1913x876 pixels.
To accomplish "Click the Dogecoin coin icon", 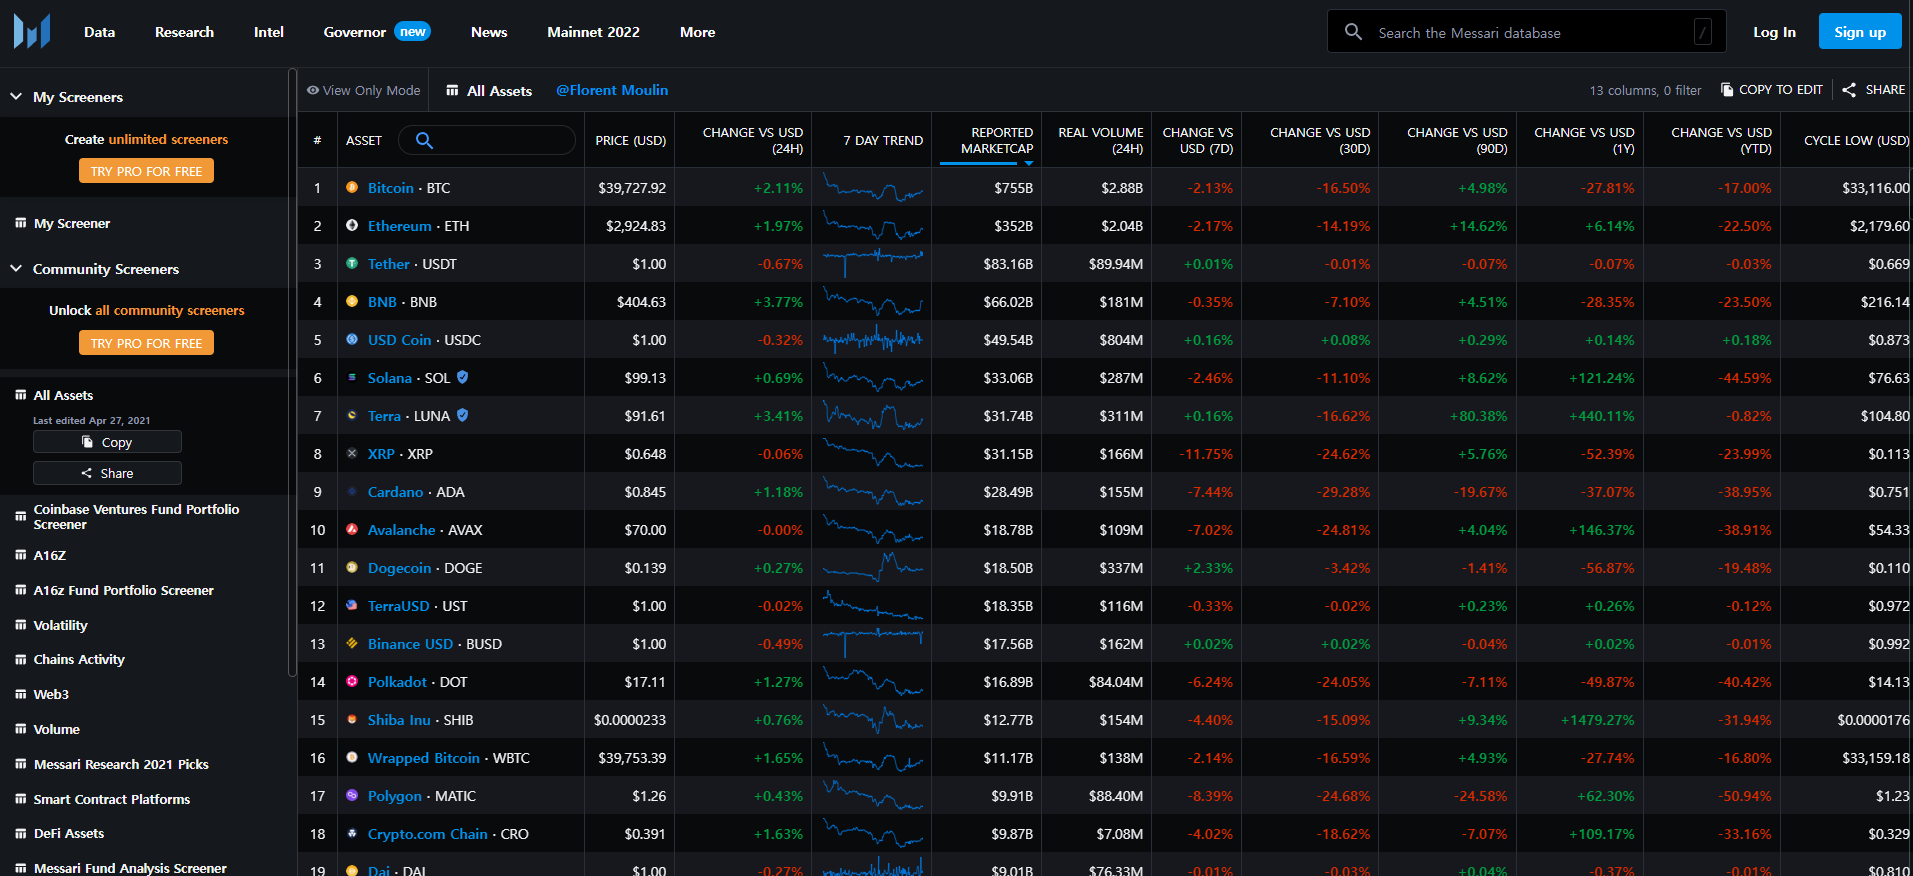I will [x=352, y=567].
